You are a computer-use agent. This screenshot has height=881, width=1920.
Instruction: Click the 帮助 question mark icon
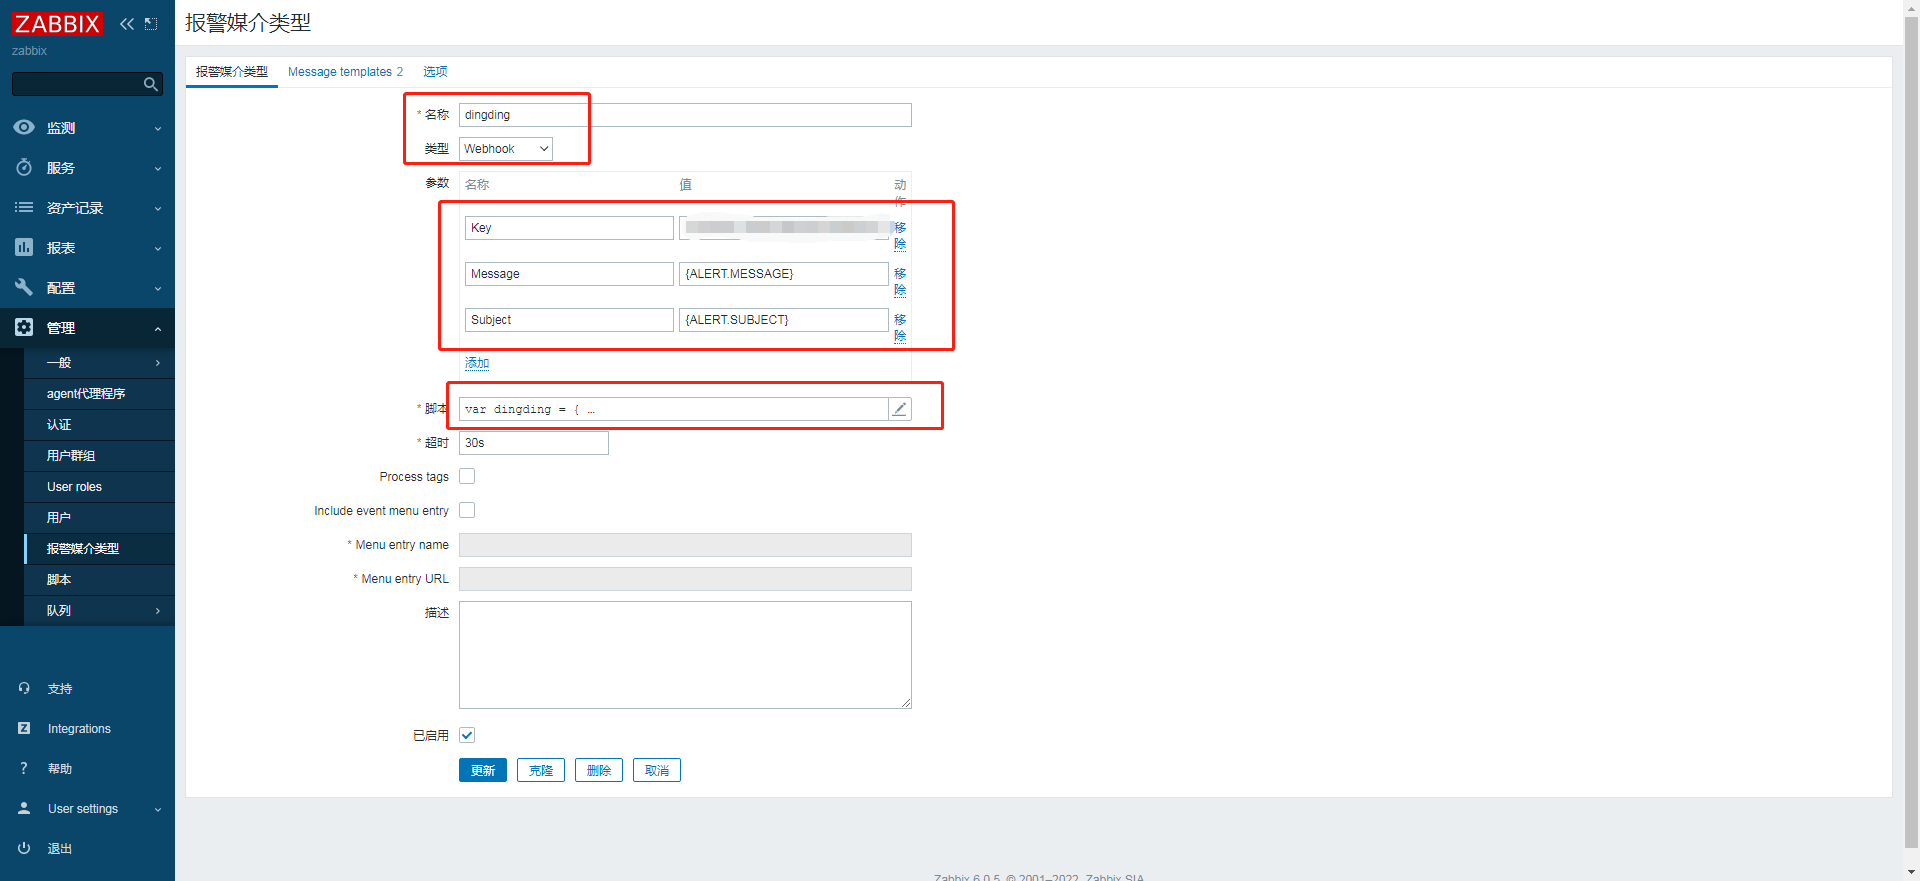24,768
